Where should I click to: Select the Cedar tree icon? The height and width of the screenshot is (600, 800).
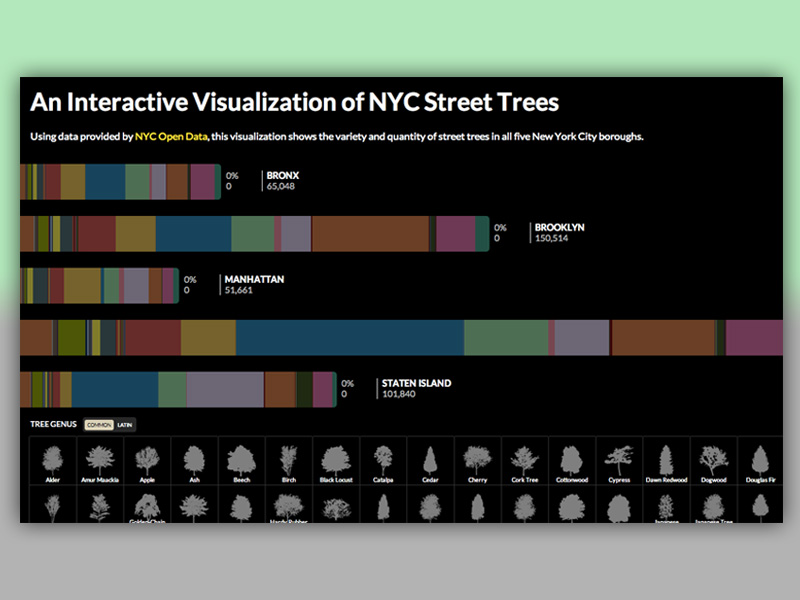pos(430,460)
